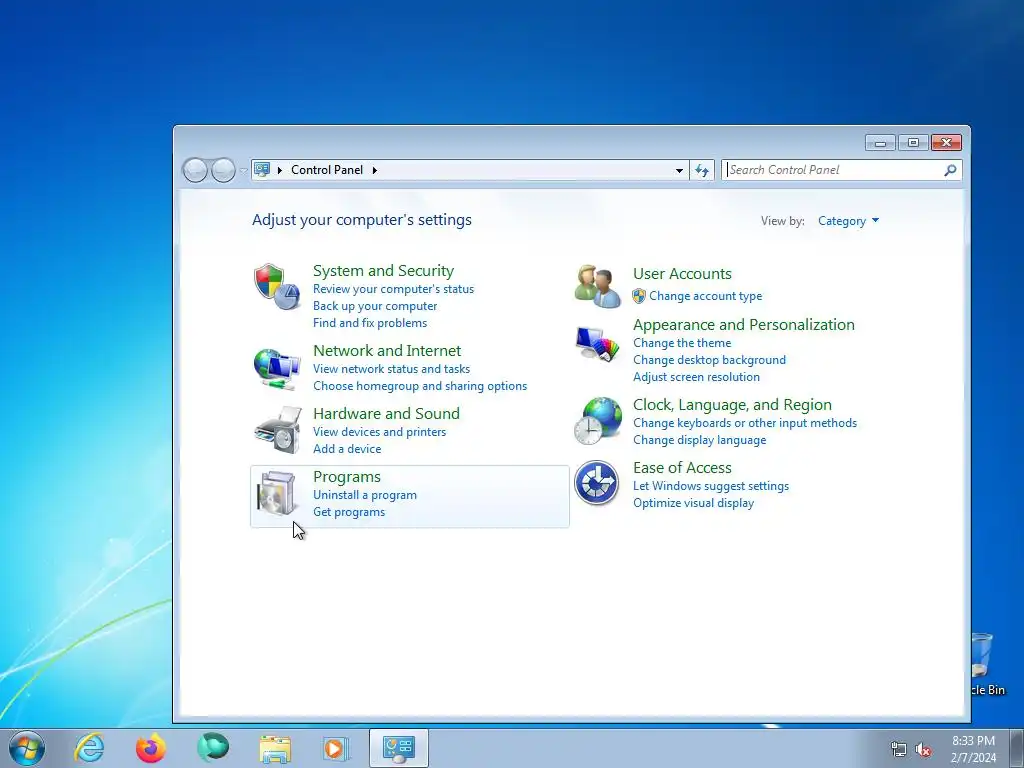
Task: Open the Recycle Bin desktop icon
Action: [x=982, y=663]
